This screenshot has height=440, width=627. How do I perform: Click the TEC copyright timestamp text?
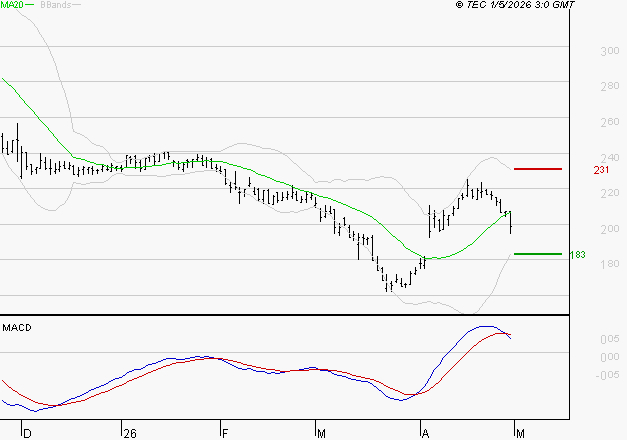point(515,5)
